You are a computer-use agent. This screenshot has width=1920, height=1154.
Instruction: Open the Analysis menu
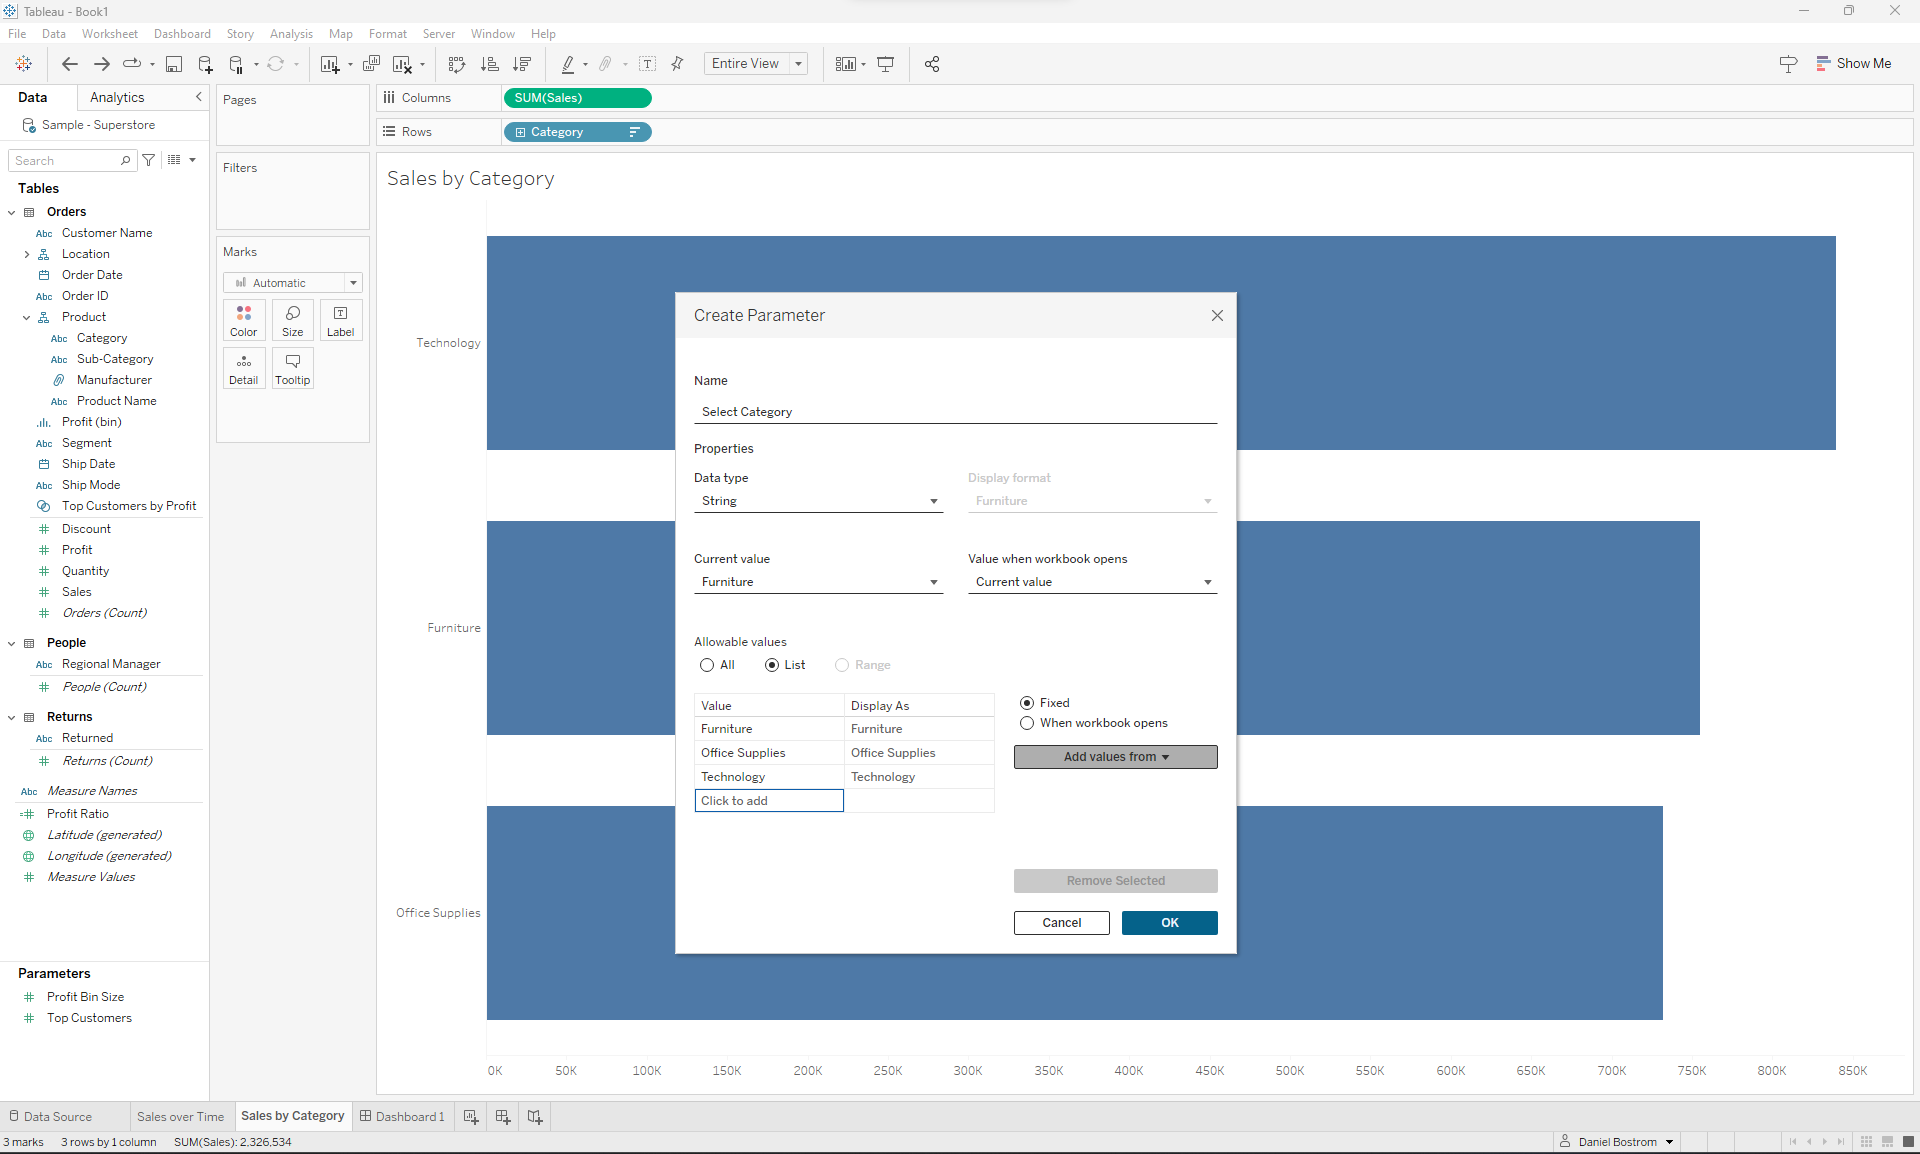[x=291, y=34]
